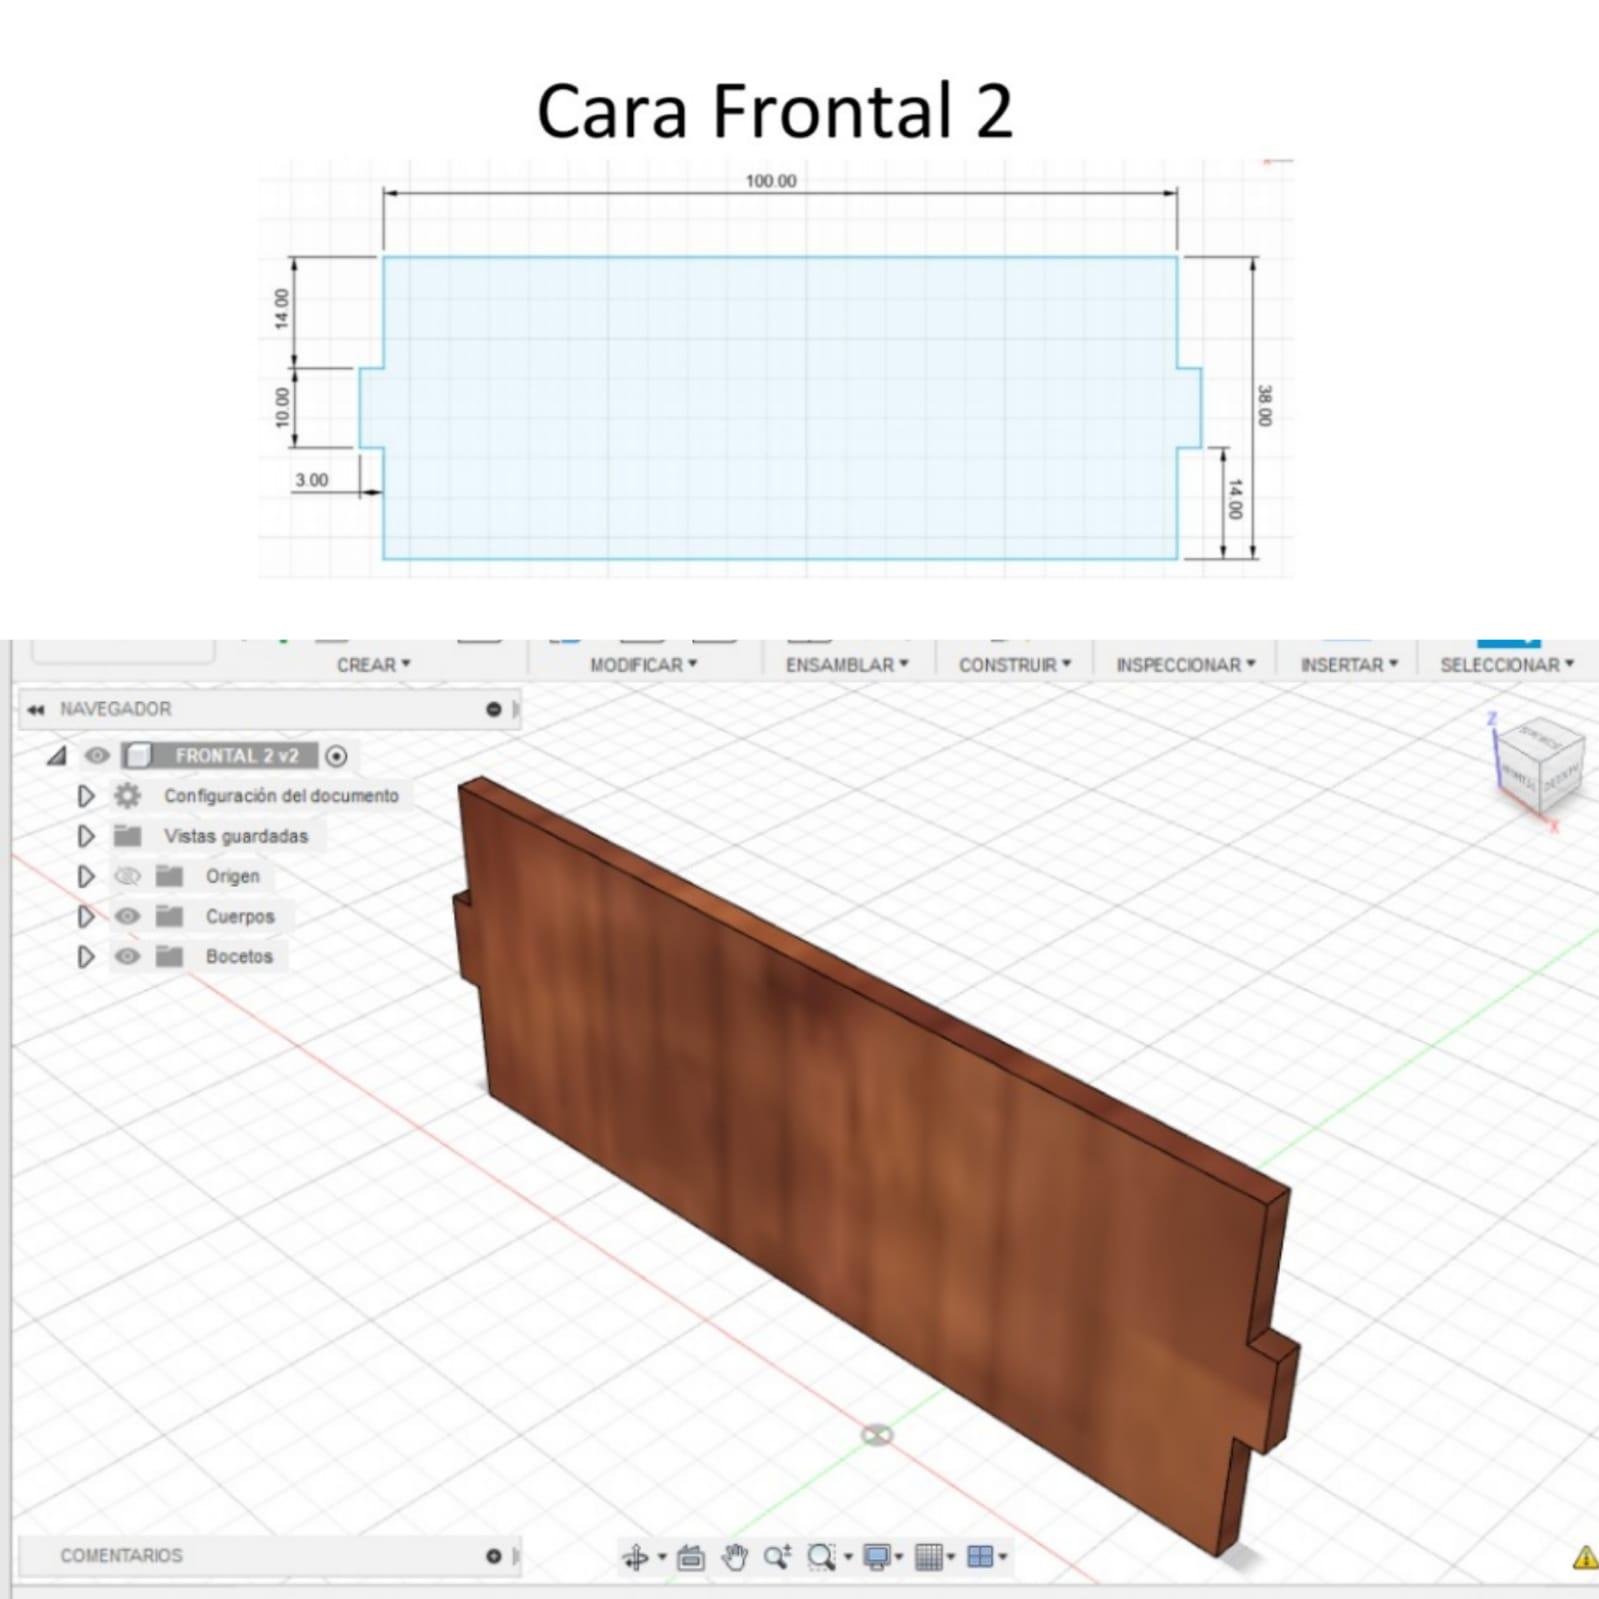Show the hidden Origen folder eye
Image resolution: width=1599 pixels, height=1599 pixels.
click(127, 876)
